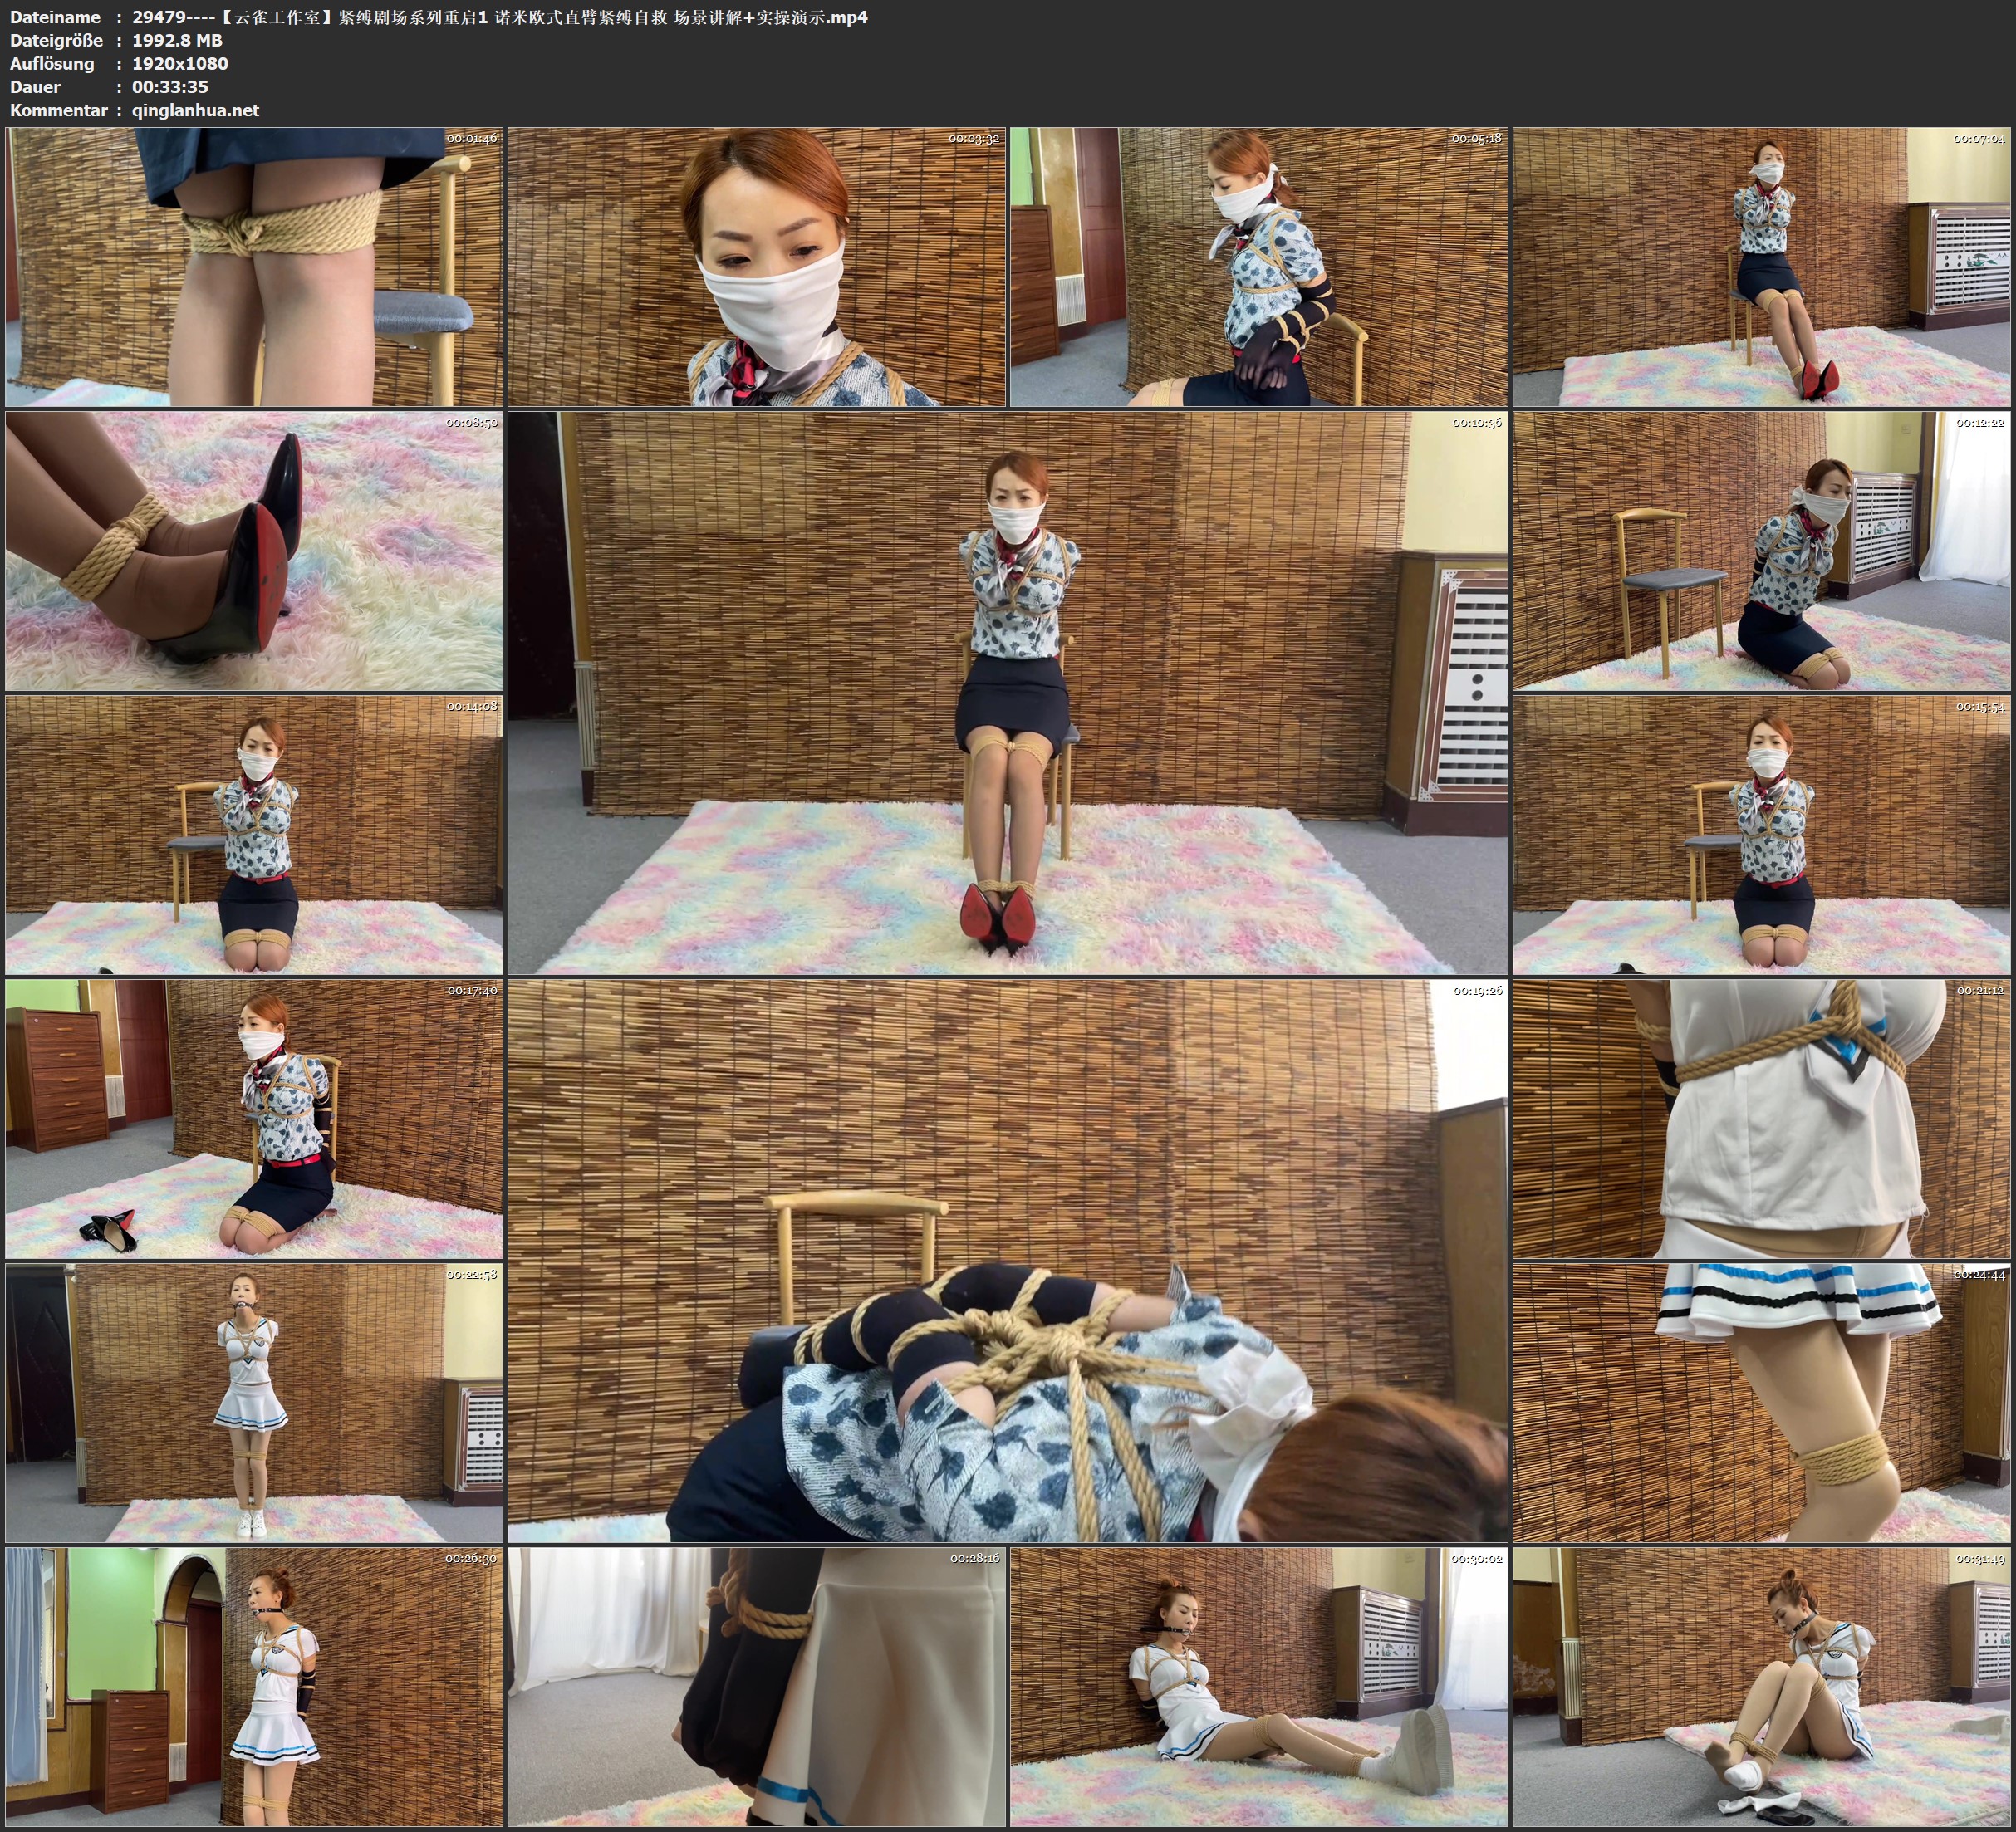Viewport: 2016px width, 1832px height.
Task: Select the frame marked 00:14:08
Action: pyautogui.click(x=254, y=835)
